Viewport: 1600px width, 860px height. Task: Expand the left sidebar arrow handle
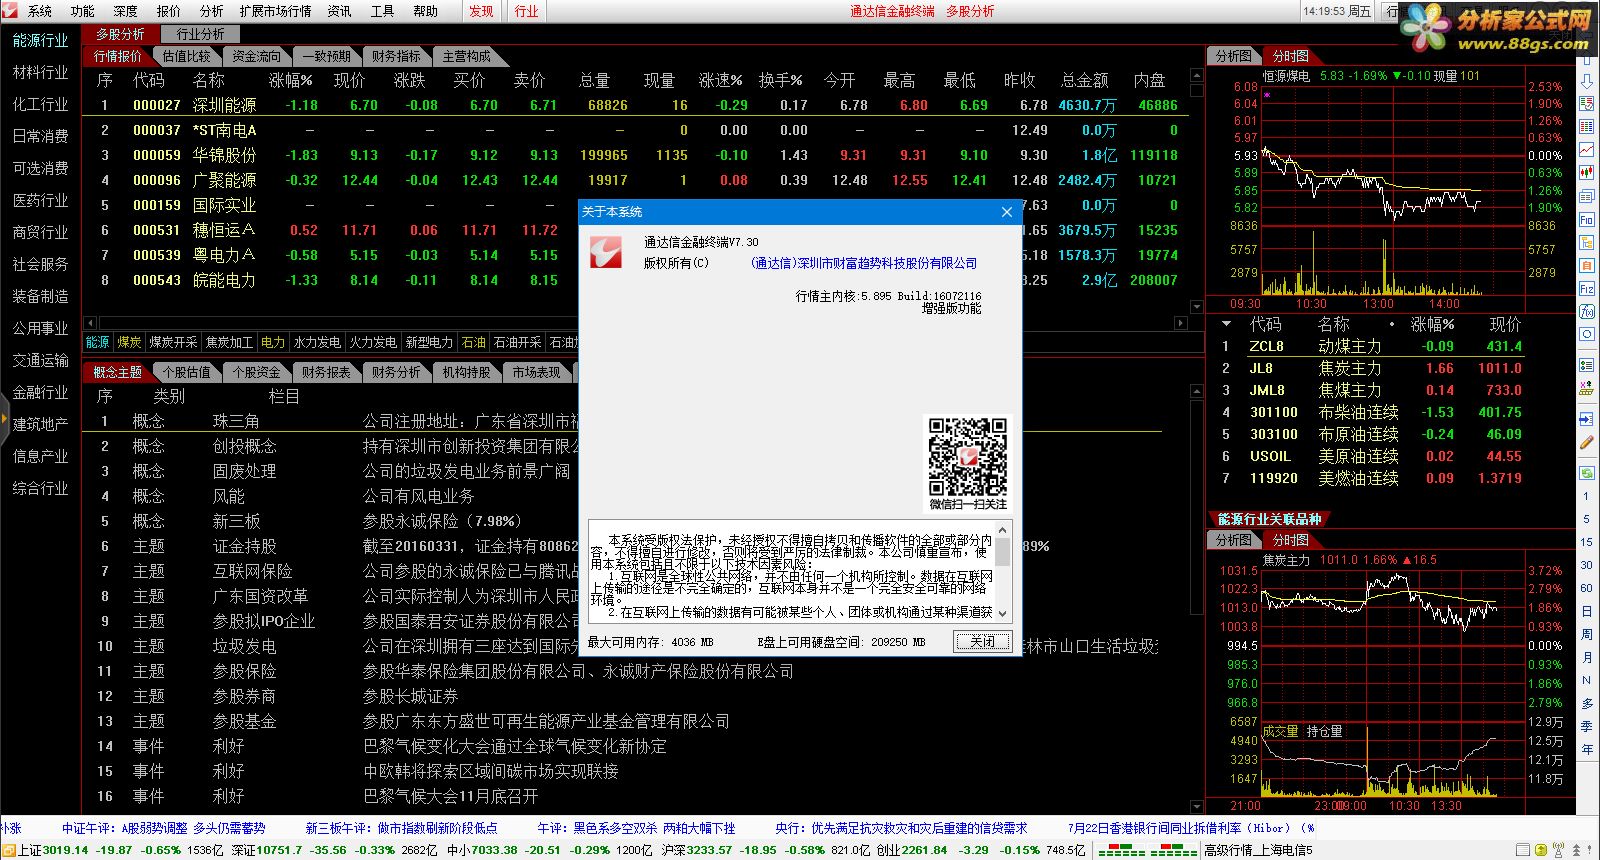click(x=4, y=420)
